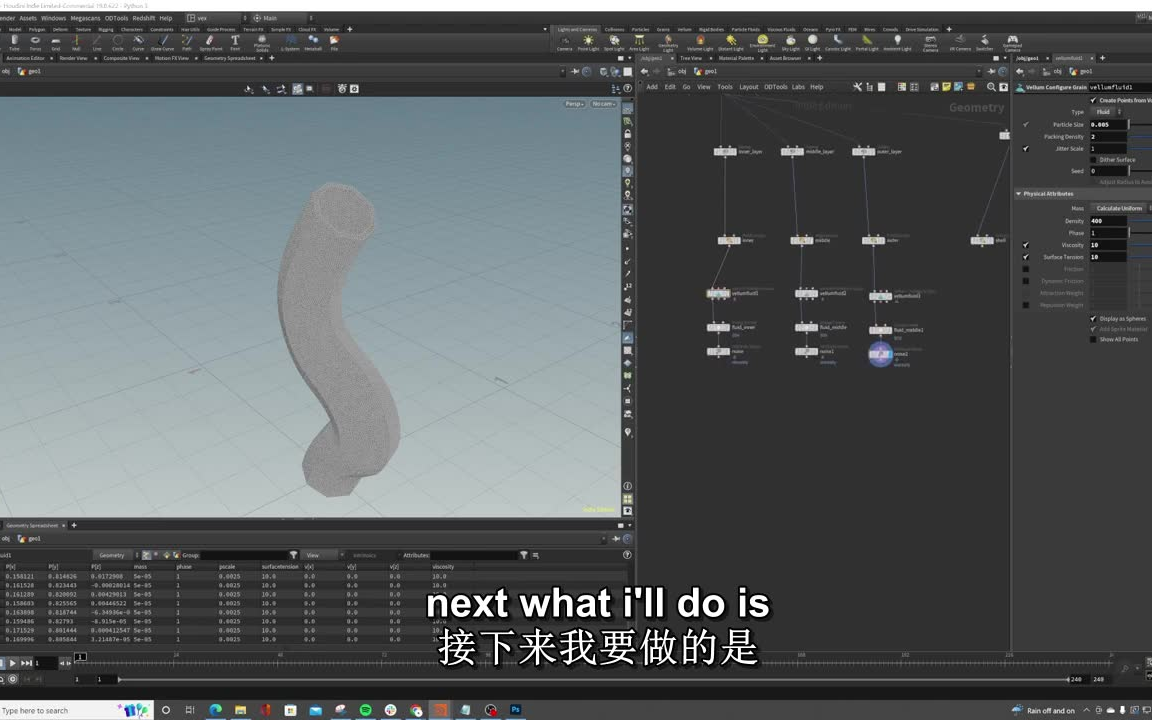Launch Photoshop from the taskbar
Viewport: 1152px width, 720px height.
514,710
